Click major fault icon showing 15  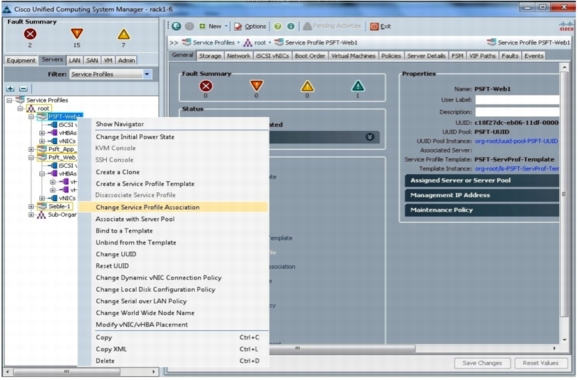(77, 34)
